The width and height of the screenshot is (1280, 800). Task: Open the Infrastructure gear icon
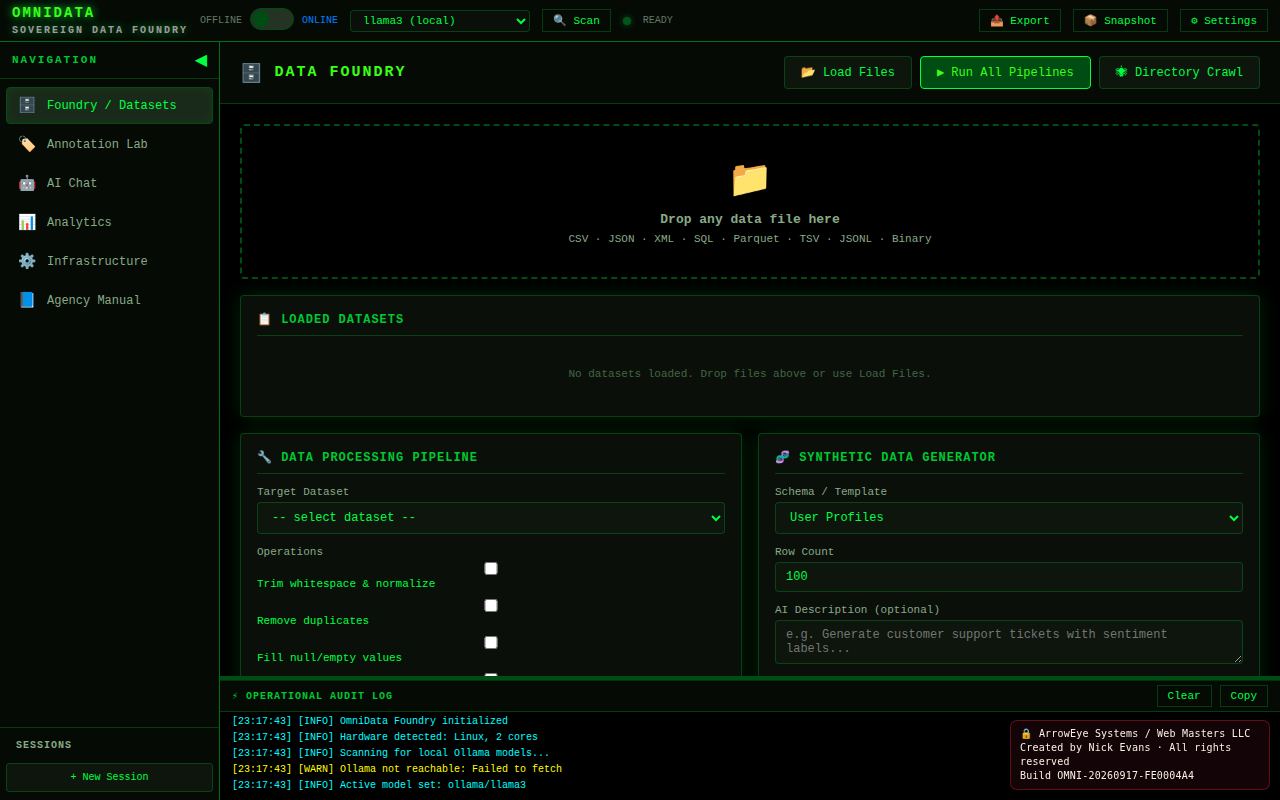pyautogui.click(x=27, y=261)
